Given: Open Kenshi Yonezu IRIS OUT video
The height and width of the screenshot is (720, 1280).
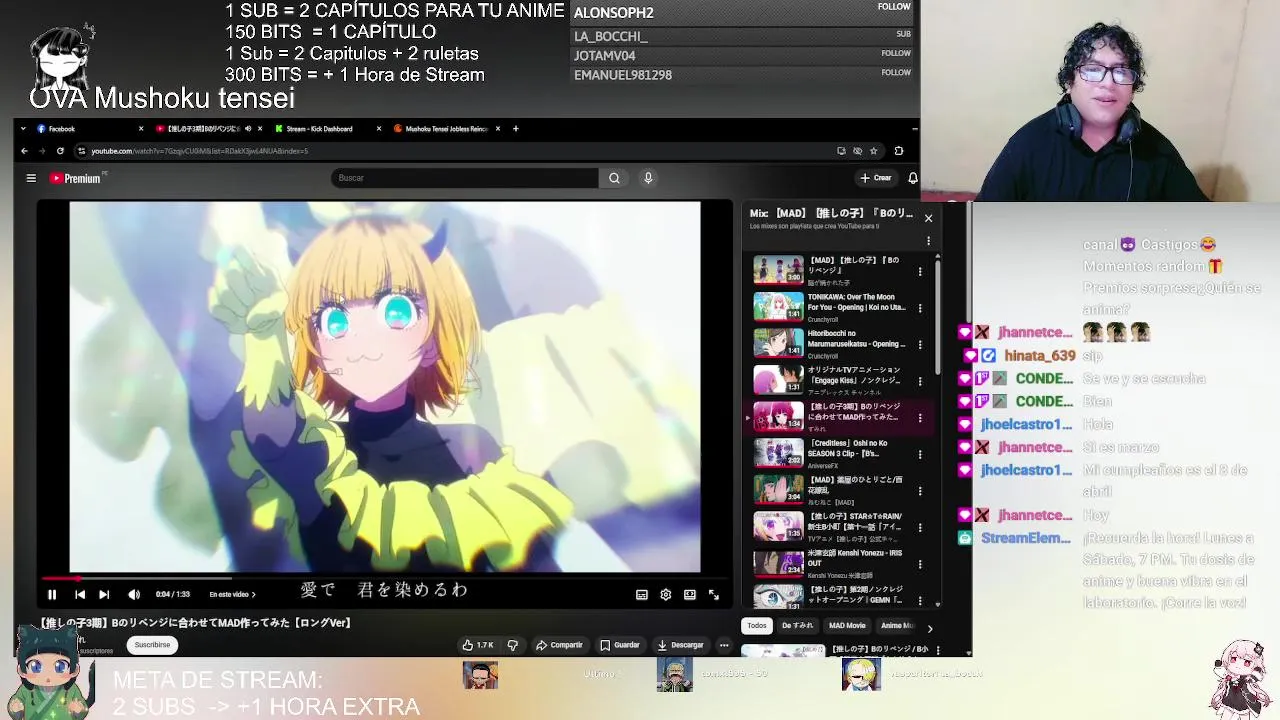Looking at the screenshot, I should point(778,563).
